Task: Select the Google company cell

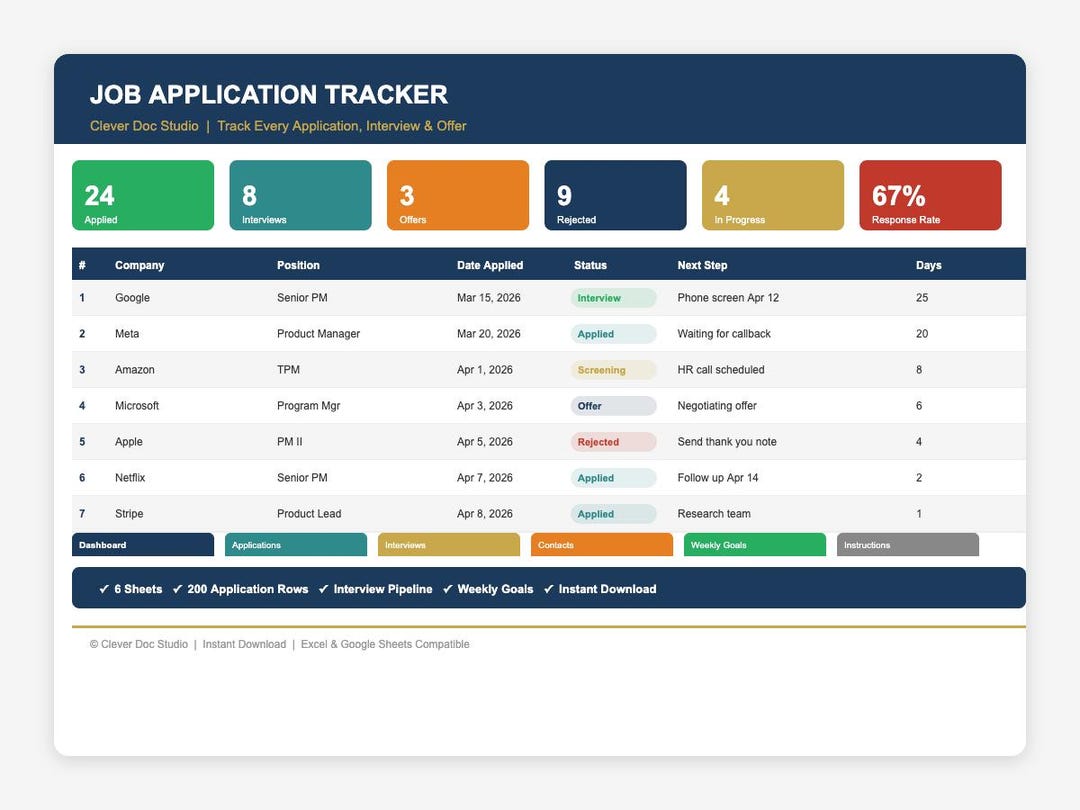Action: 132,298
